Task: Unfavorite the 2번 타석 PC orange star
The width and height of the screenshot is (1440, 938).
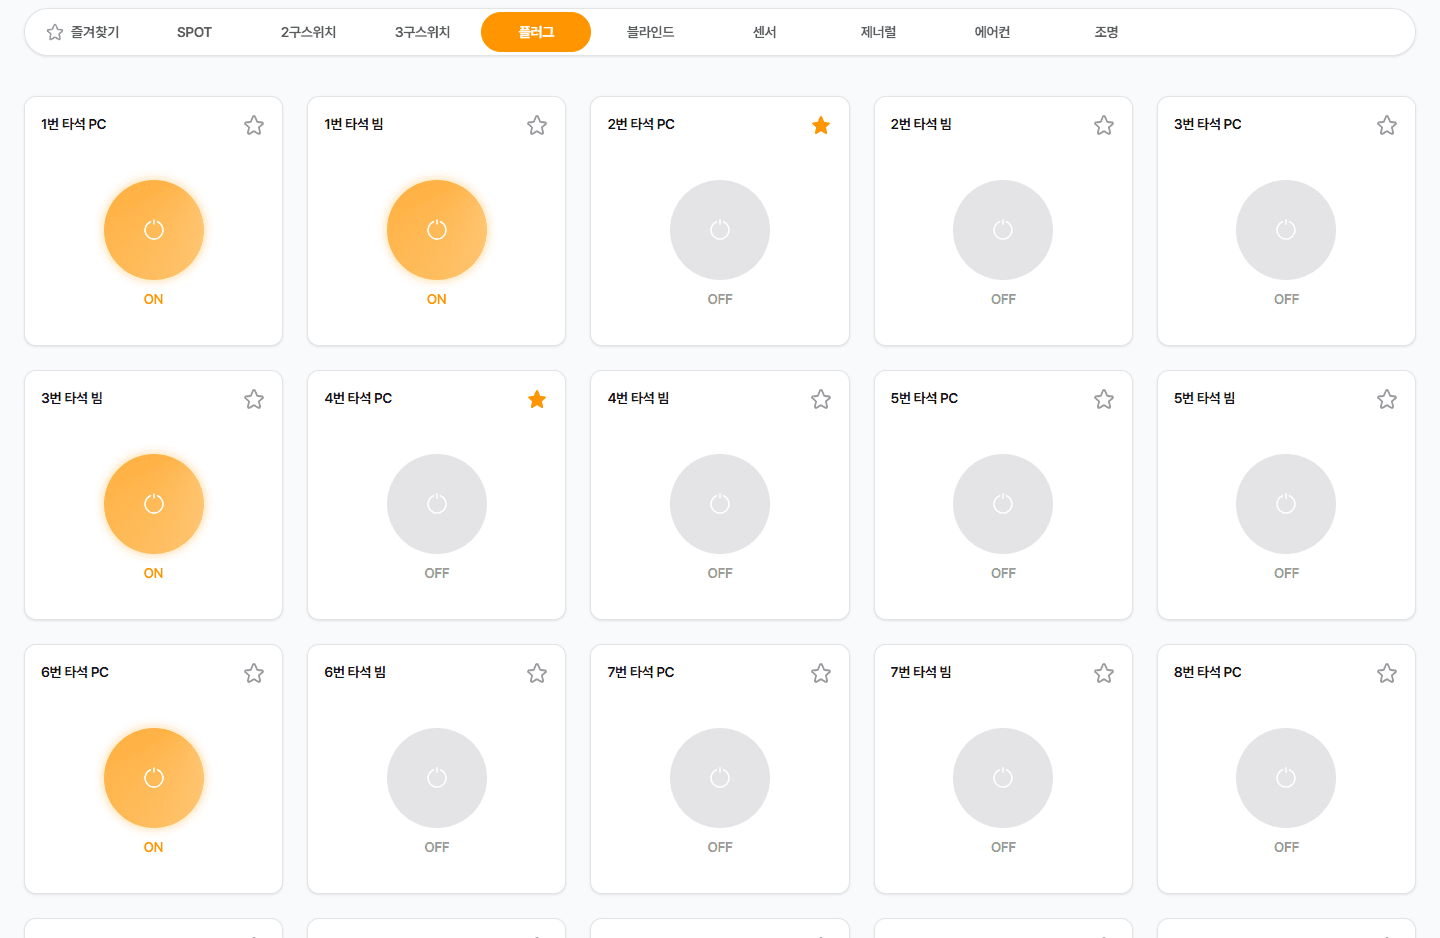Action: coord(821,125)
